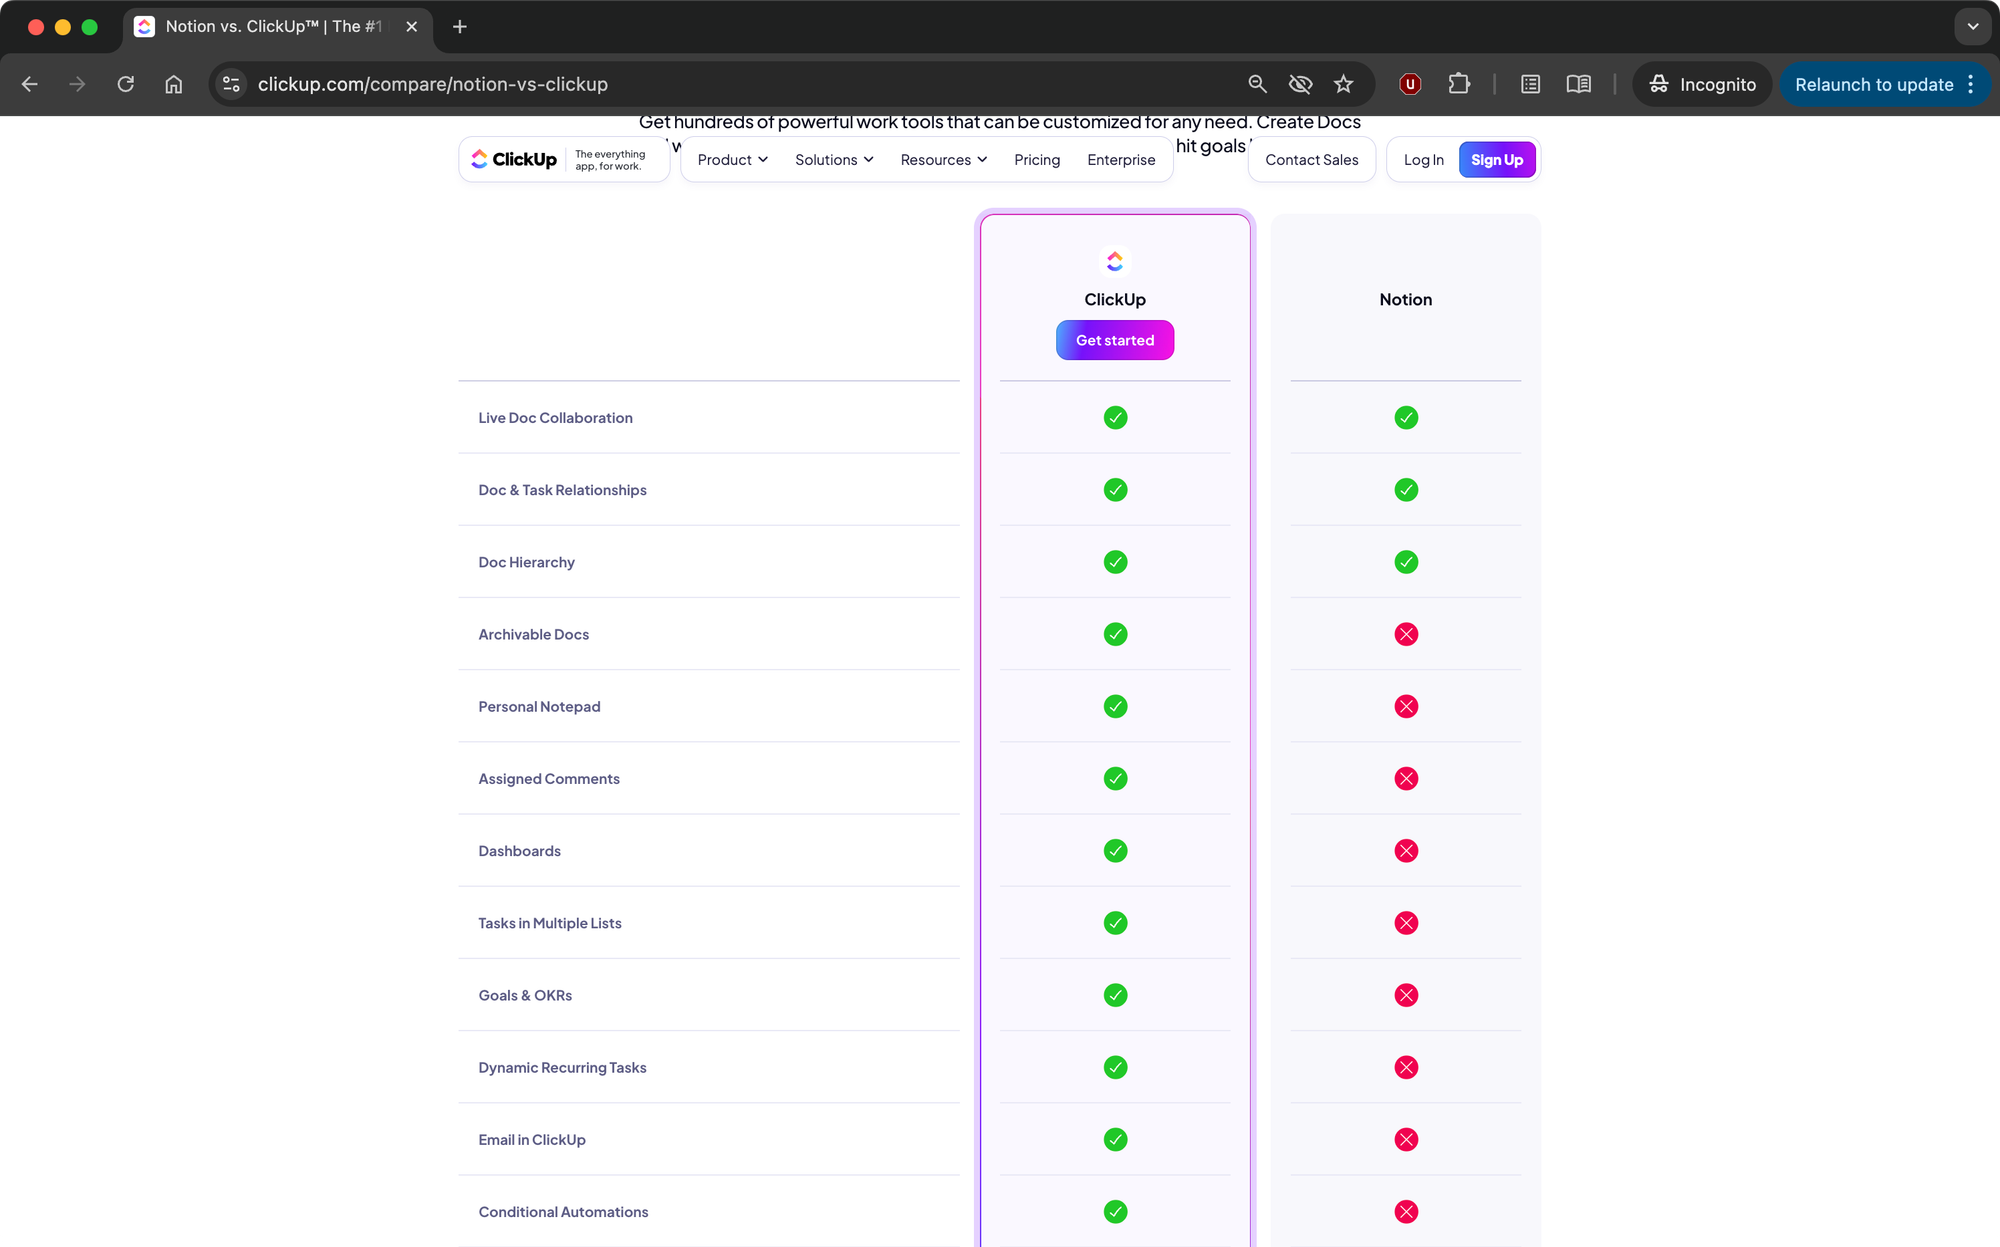Expand the Resources dropdown menu
Image resolution: width=2000 pixels, height=1247 pixels.
click(x=944, y=160)
